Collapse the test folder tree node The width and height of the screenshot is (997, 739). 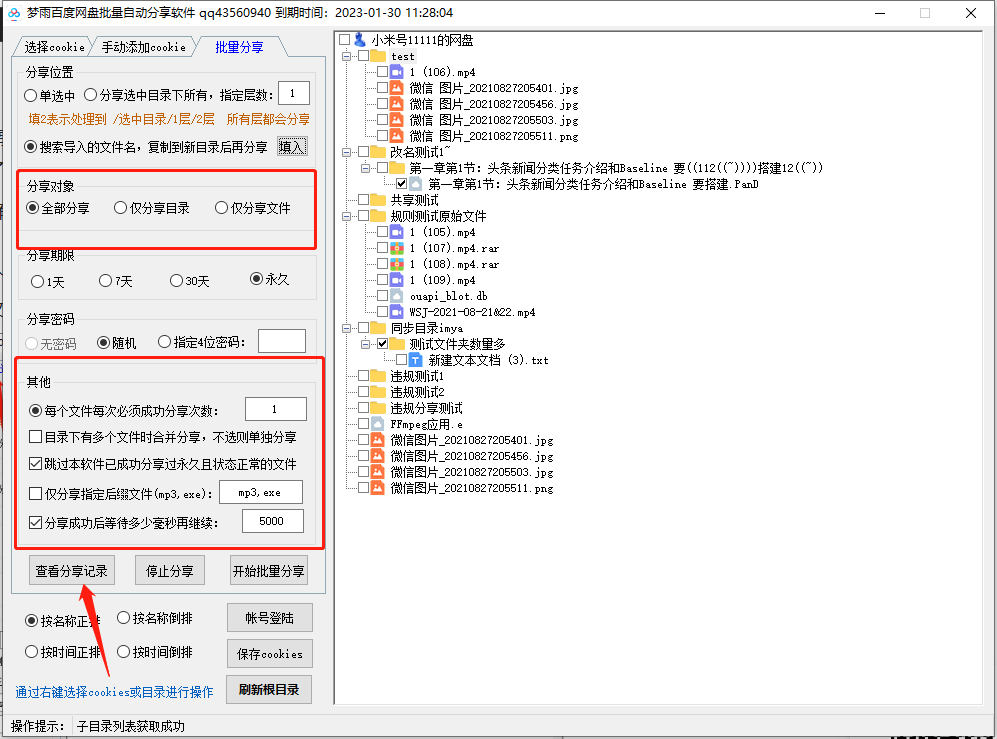(x=345, y=56)
